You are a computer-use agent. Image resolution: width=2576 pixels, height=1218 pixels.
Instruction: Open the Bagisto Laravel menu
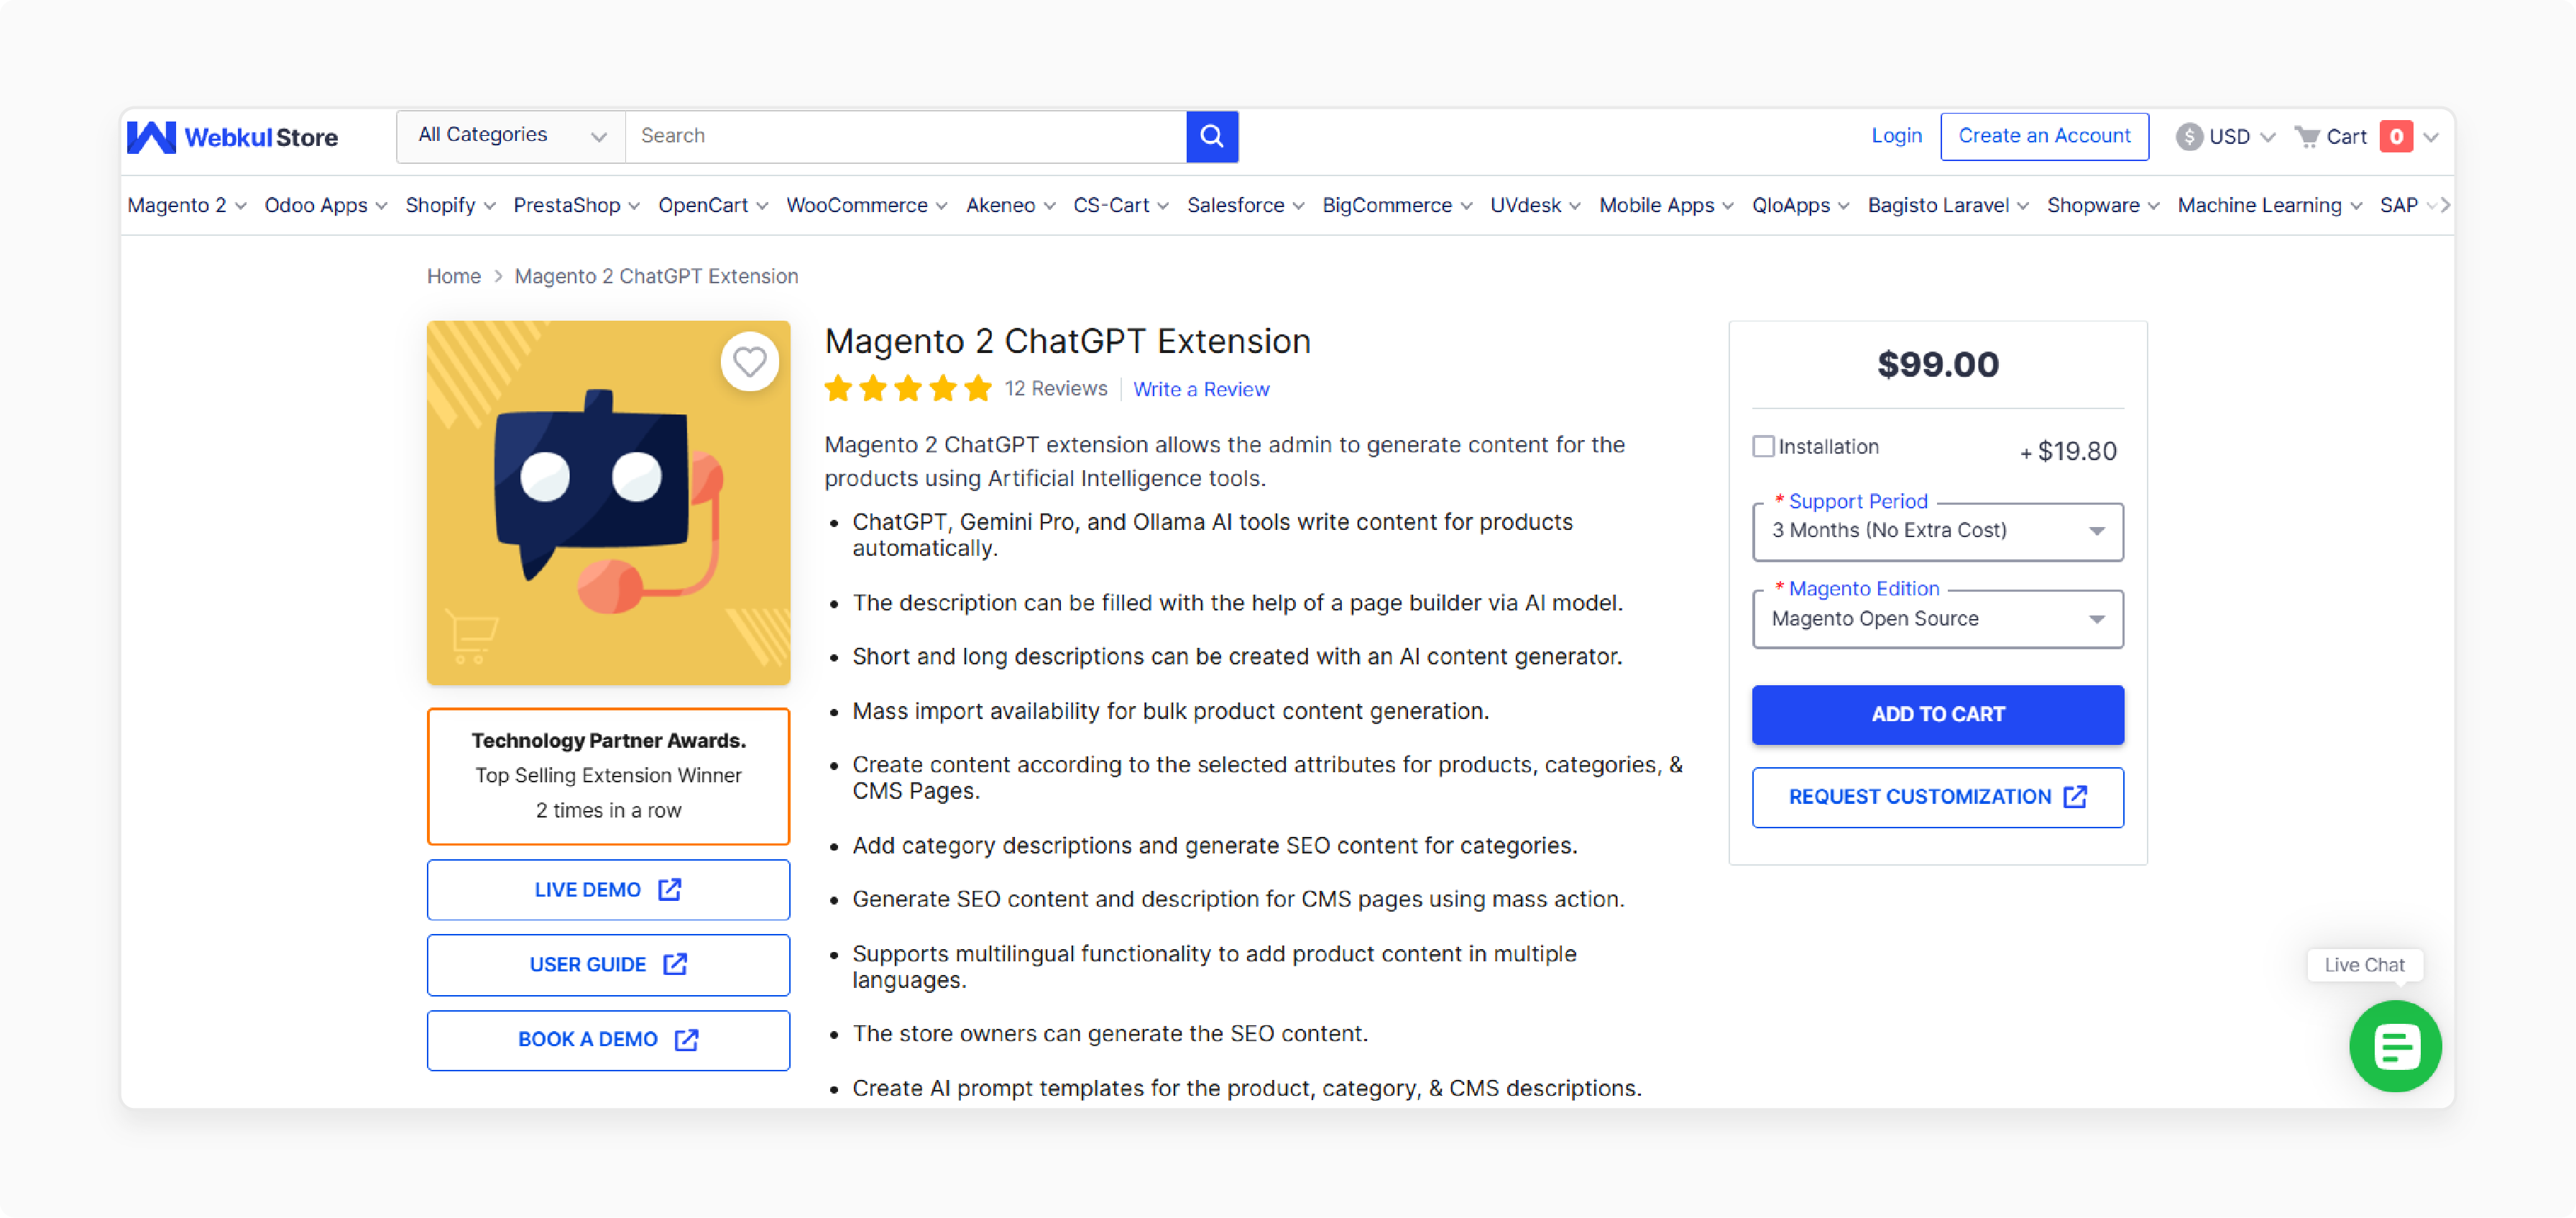point(1948,205)
